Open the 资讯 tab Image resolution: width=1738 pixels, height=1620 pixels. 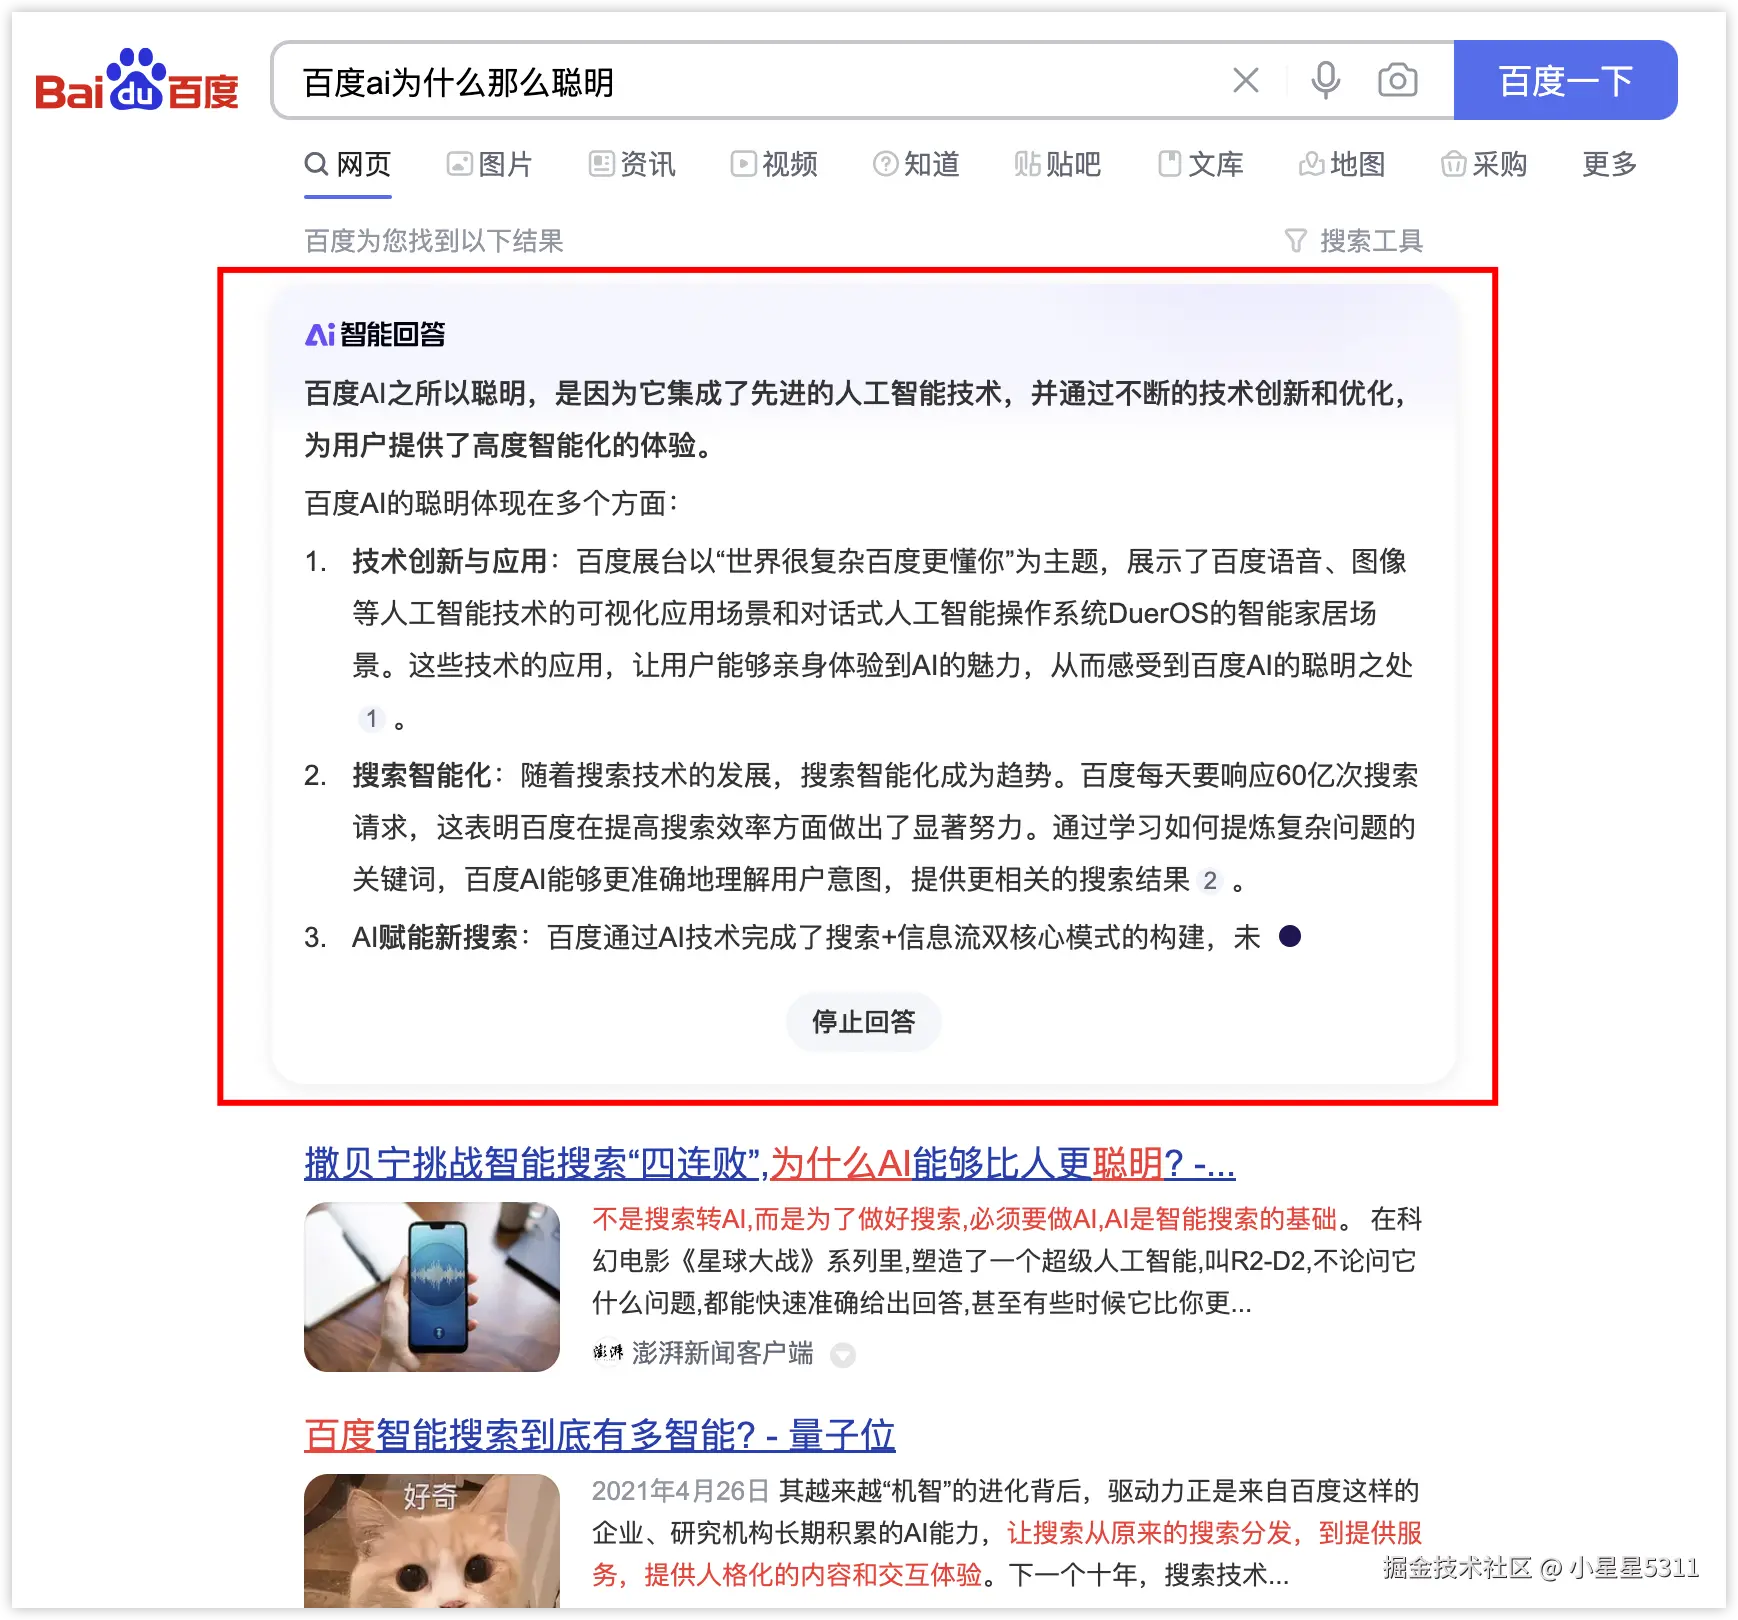(632, 164)
